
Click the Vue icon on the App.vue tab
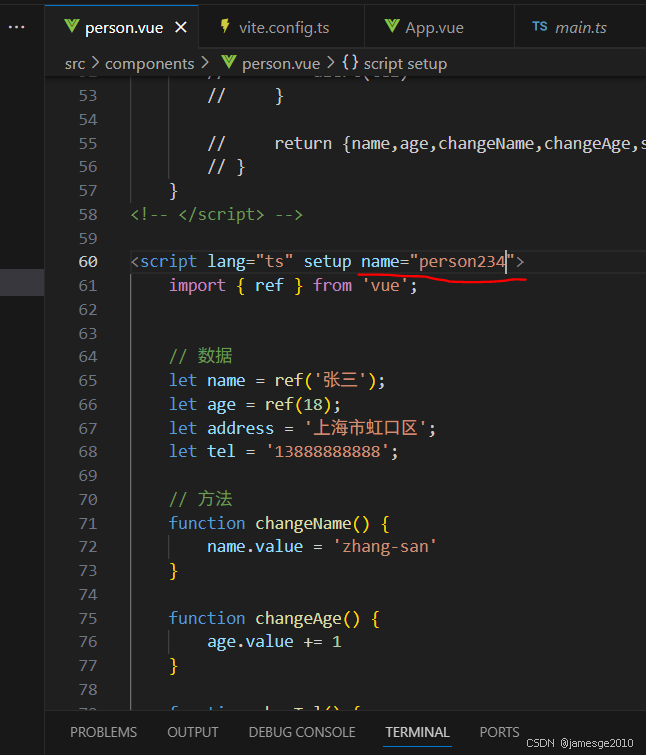[x=392, y=26]
